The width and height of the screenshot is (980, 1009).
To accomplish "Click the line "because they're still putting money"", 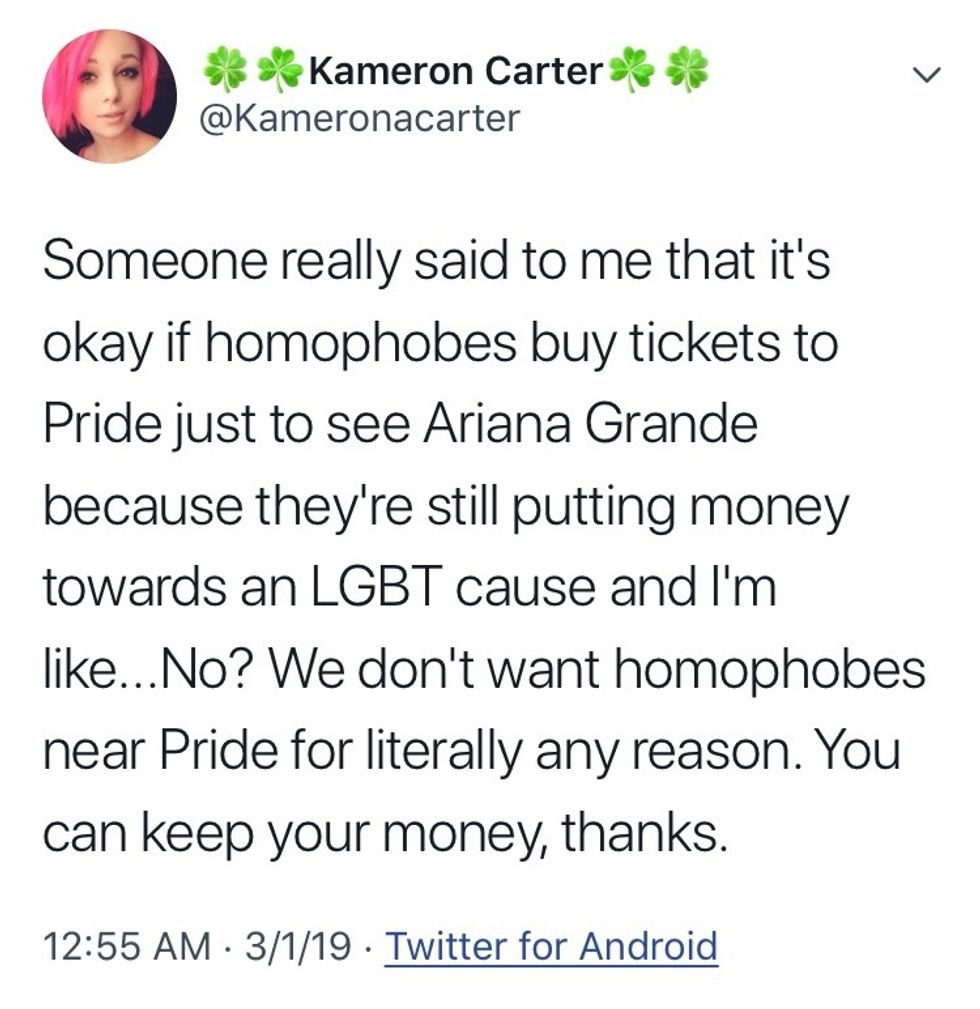I will pyautogui.click(x=445, y=507).
